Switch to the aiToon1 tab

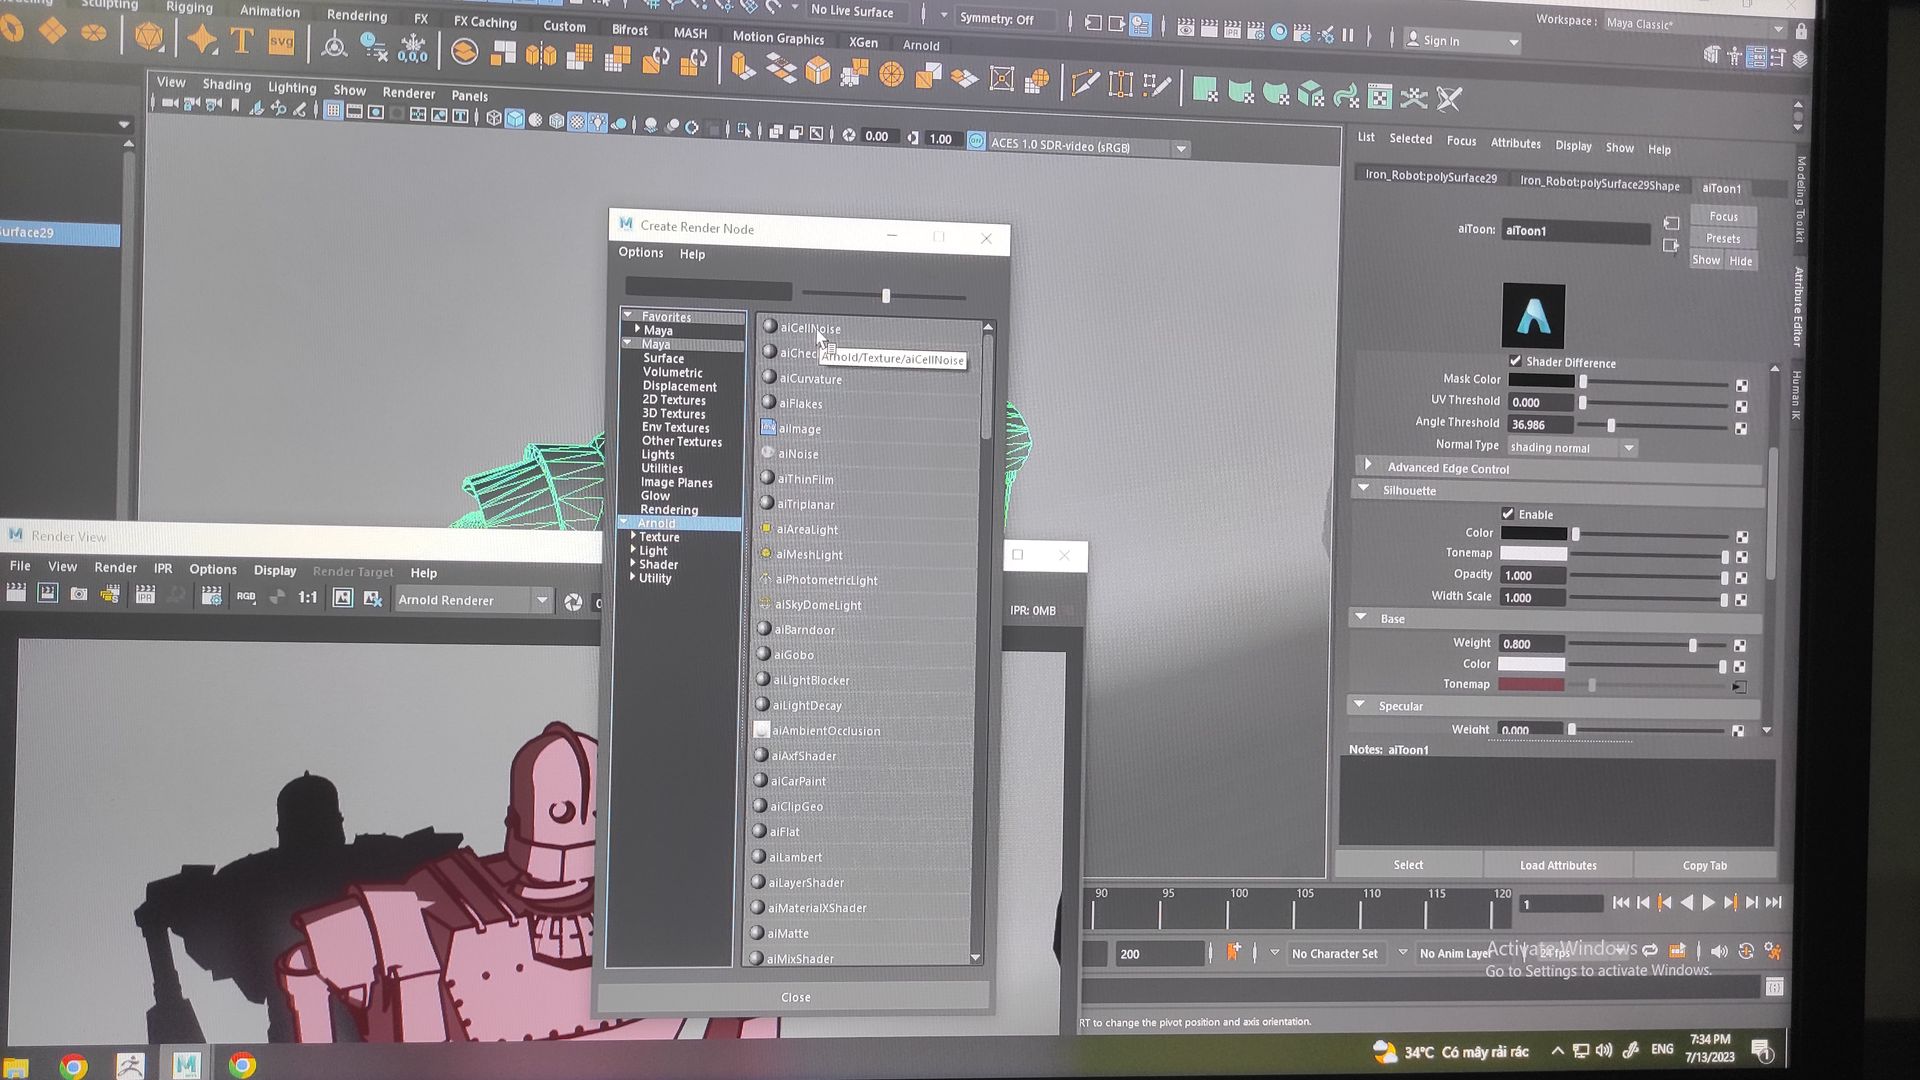[x=1721, y=188]
